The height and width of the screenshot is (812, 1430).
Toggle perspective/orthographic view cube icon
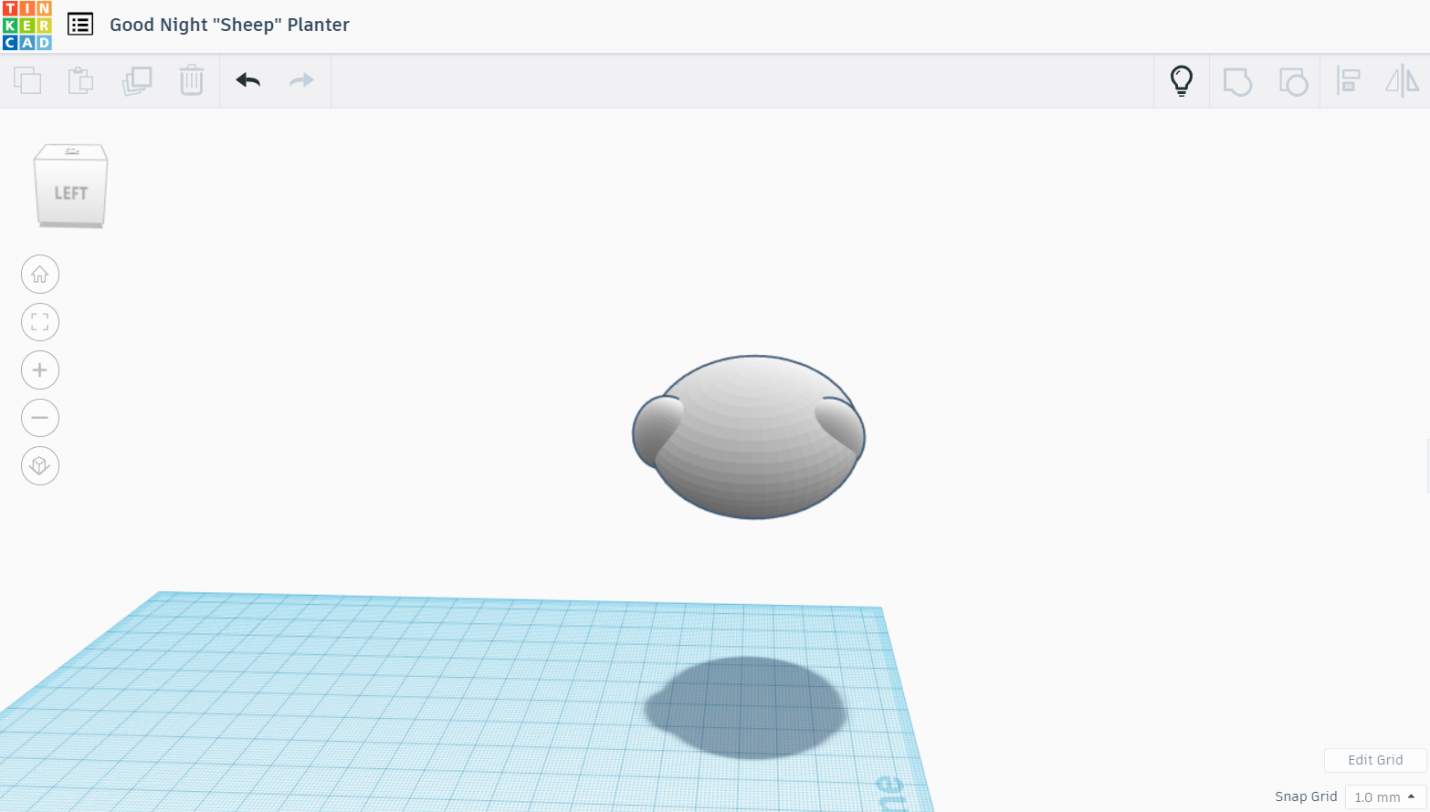[40, 466]
